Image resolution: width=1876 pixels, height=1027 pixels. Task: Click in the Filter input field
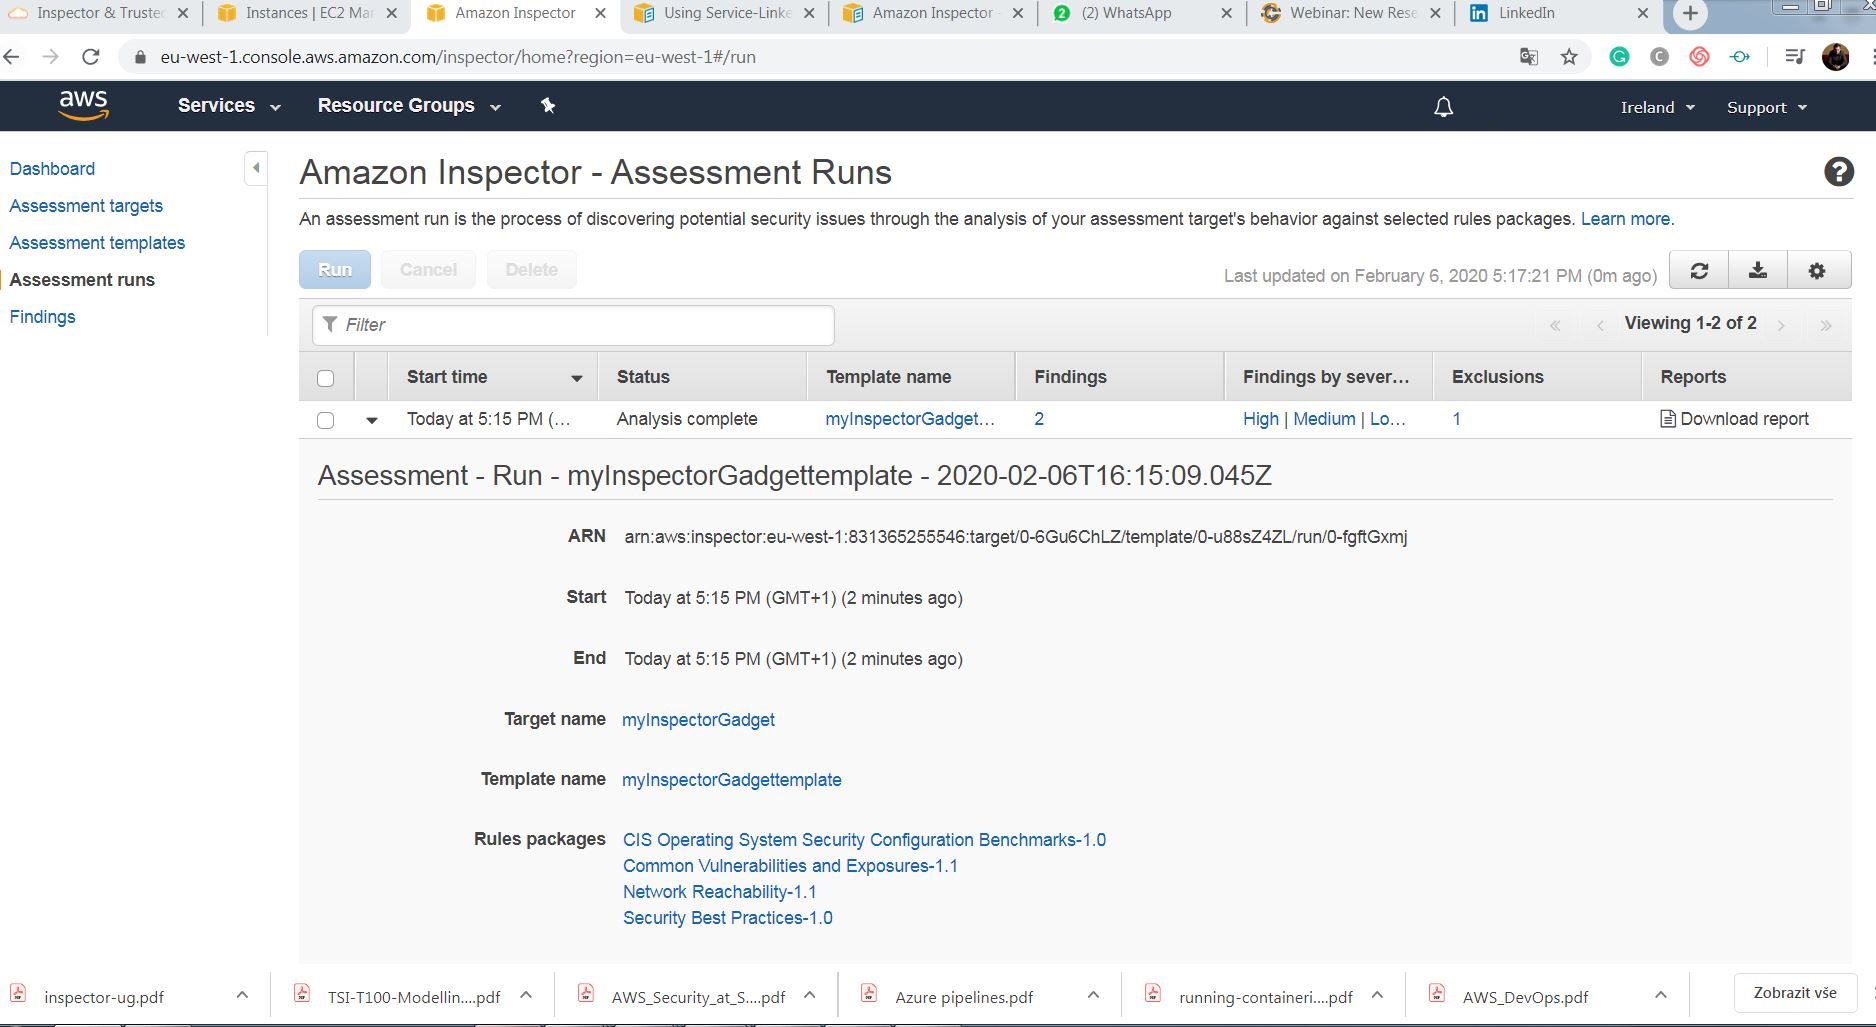pos(573,325)
